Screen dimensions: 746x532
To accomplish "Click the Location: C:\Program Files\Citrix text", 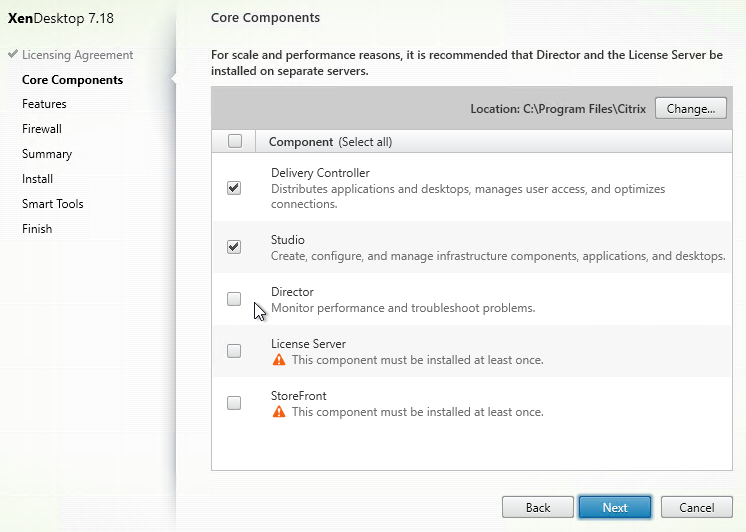I will (558, 109).
